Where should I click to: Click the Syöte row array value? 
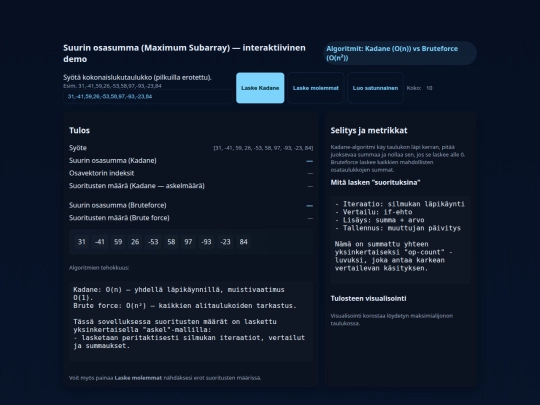263,148
